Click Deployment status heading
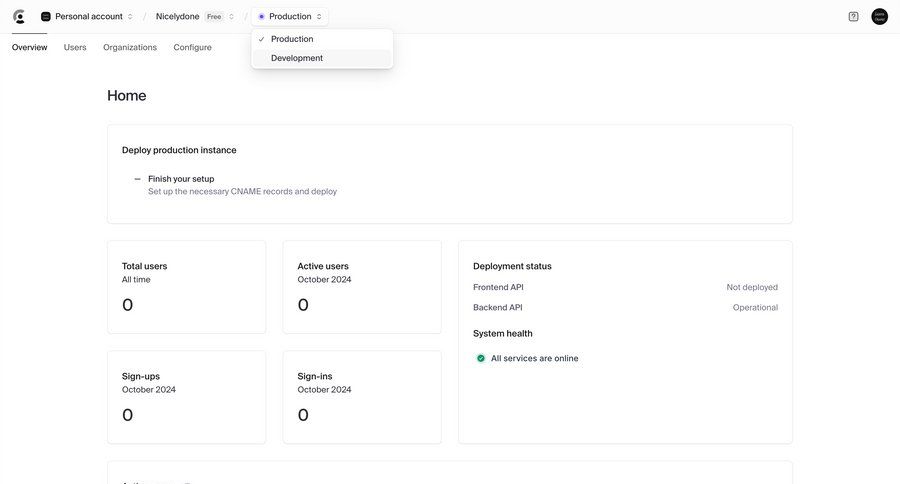 512,266
